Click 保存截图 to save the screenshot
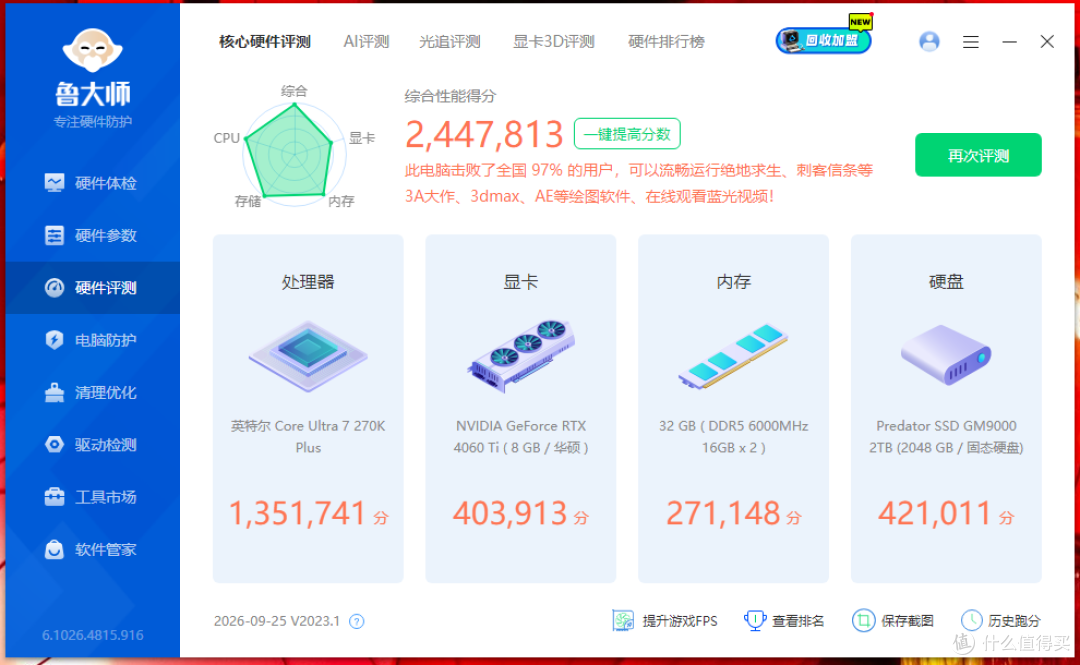The width and height of the screenshot is (1080, 665). (x=893, y=621)
